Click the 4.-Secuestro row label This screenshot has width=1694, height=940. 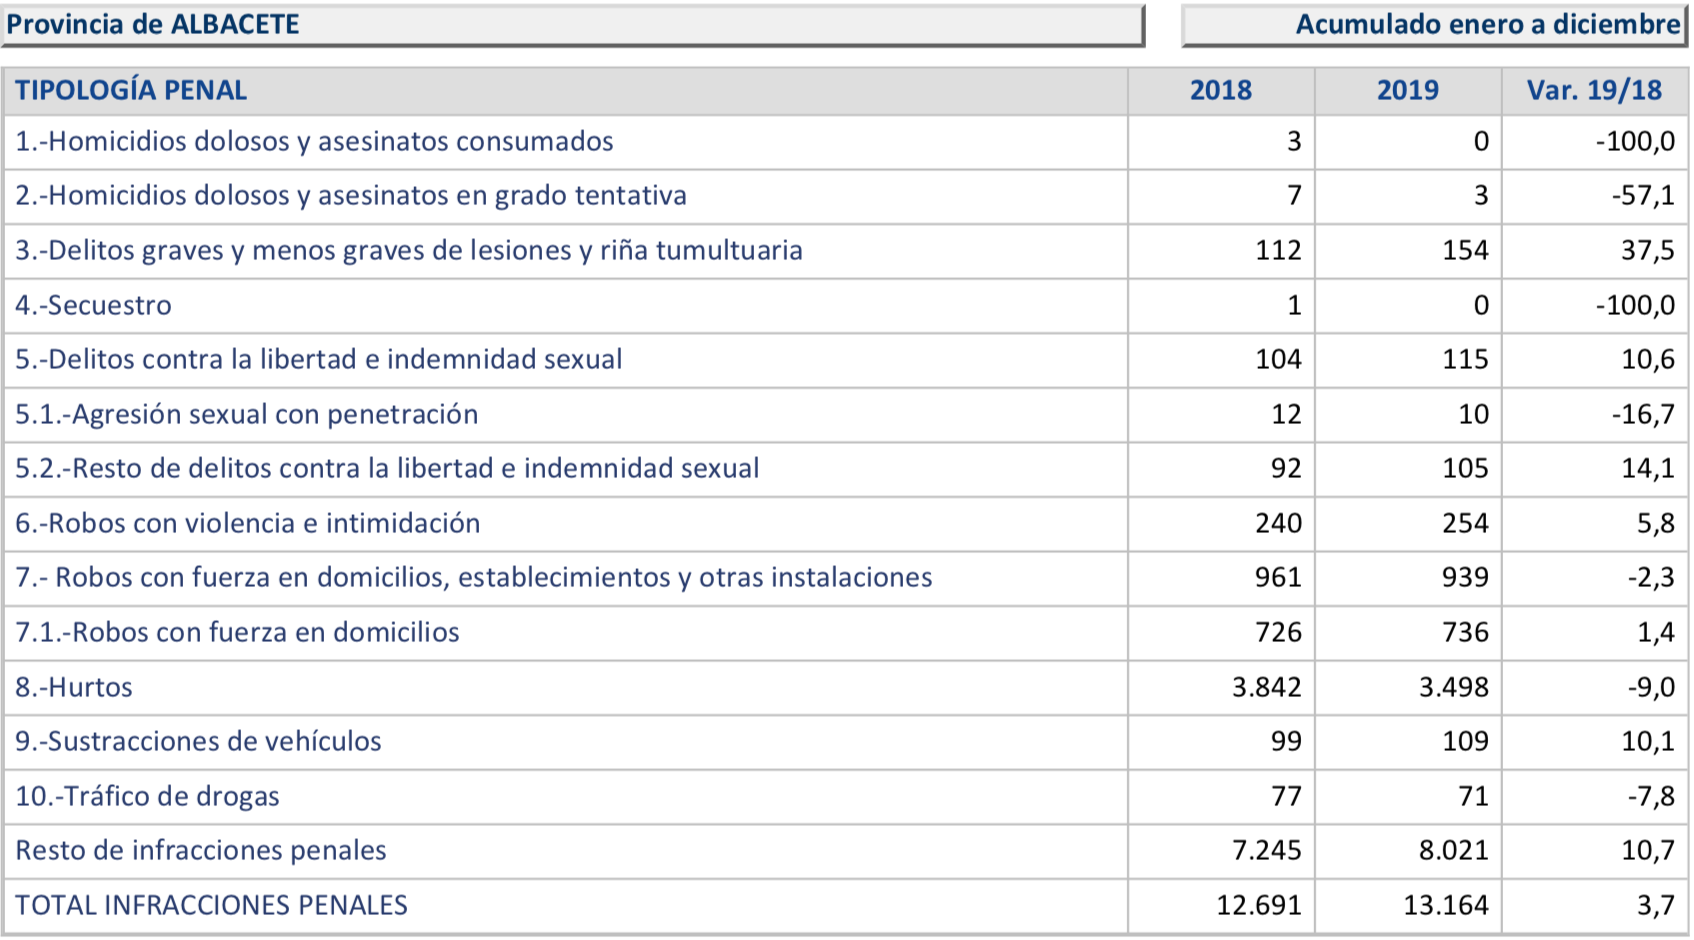coord(93,305)
